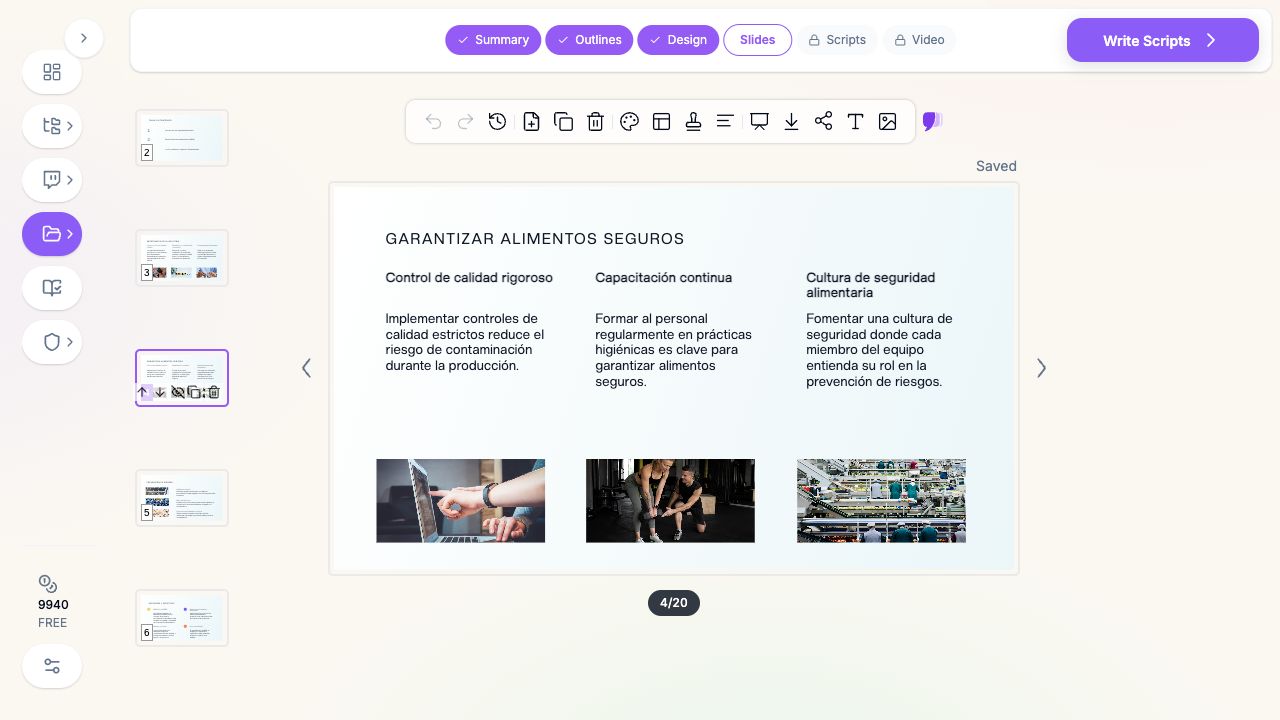Screen dimensions: 1280x720
Task: Move selected slide up
Action: [x=142, y=392]
